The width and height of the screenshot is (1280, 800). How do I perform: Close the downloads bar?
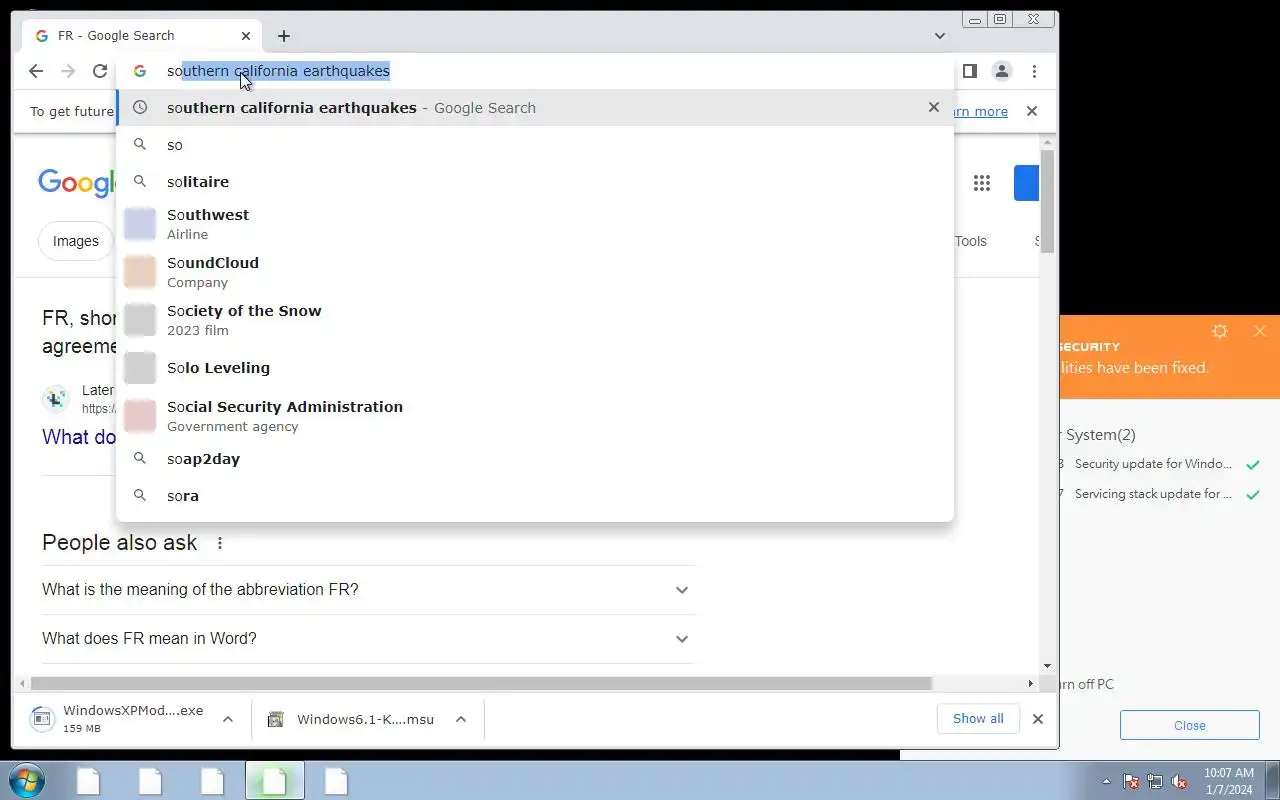1038,719
